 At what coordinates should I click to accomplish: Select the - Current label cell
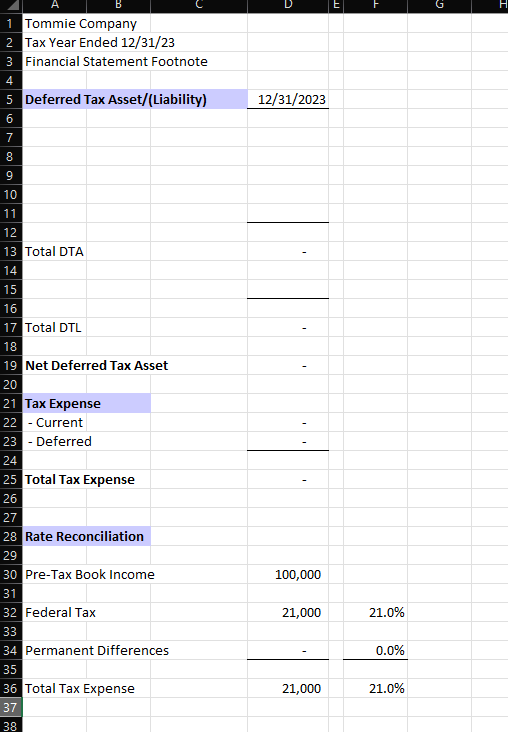tap(55, 422)
